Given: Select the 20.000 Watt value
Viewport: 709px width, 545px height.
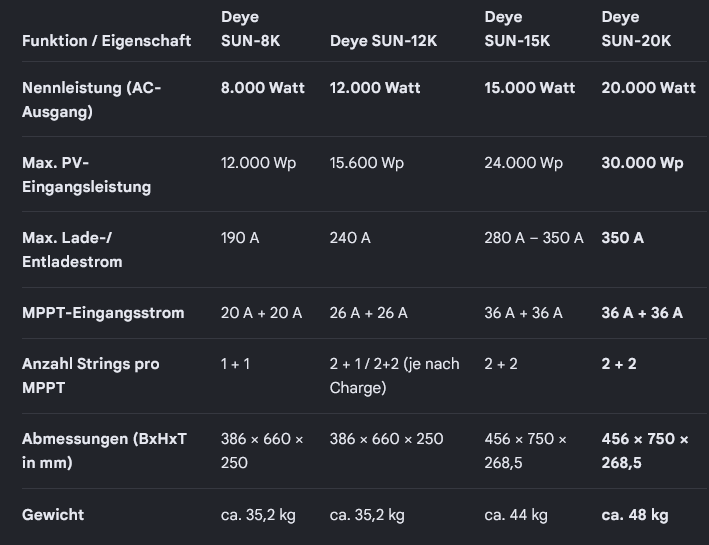Looking at the screenshot, I should pos(648,88).
